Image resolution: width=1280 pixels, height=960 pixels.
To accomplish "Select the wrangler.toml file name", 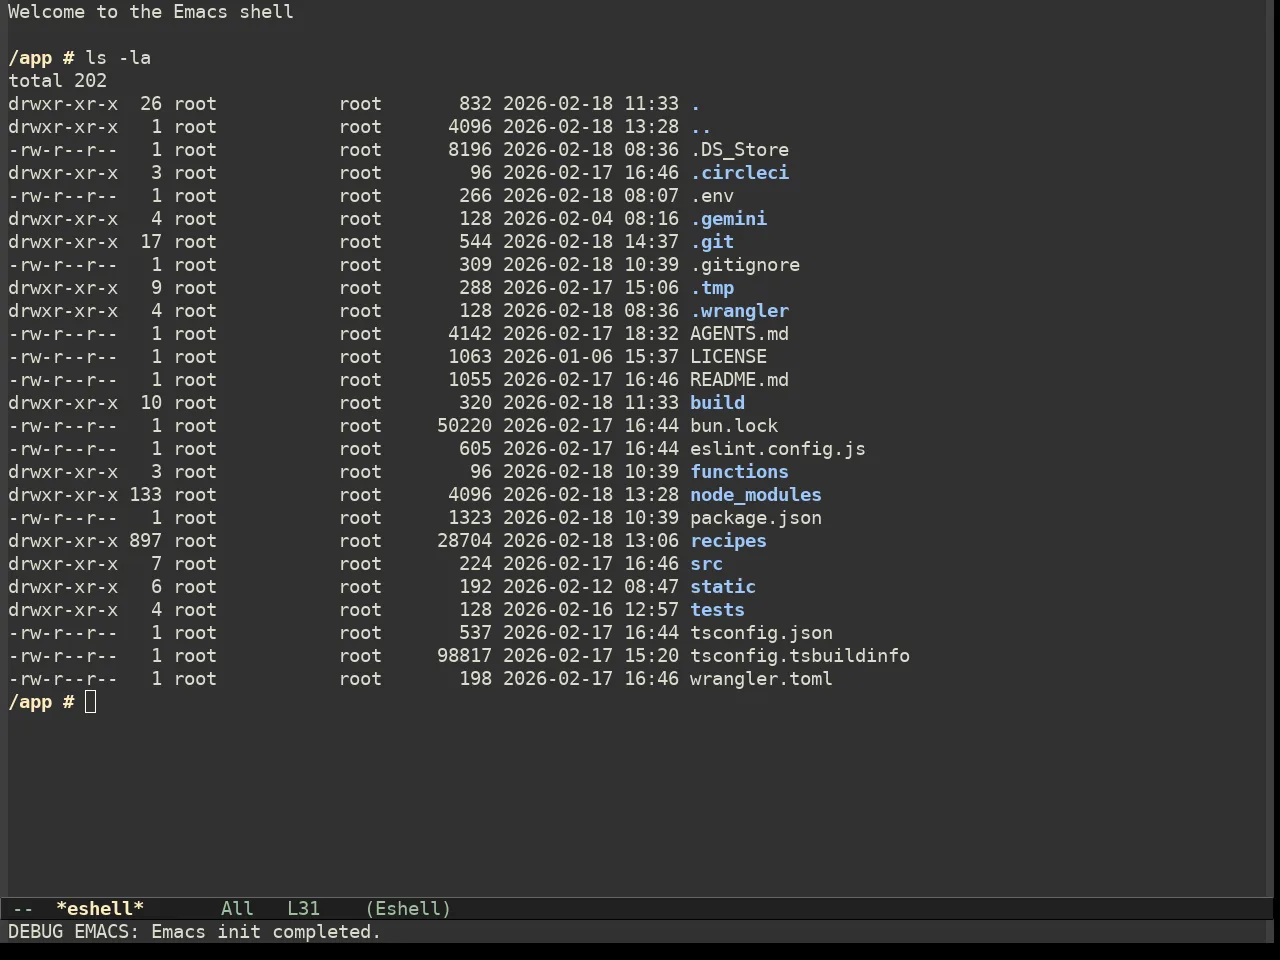I will (761, 679).
